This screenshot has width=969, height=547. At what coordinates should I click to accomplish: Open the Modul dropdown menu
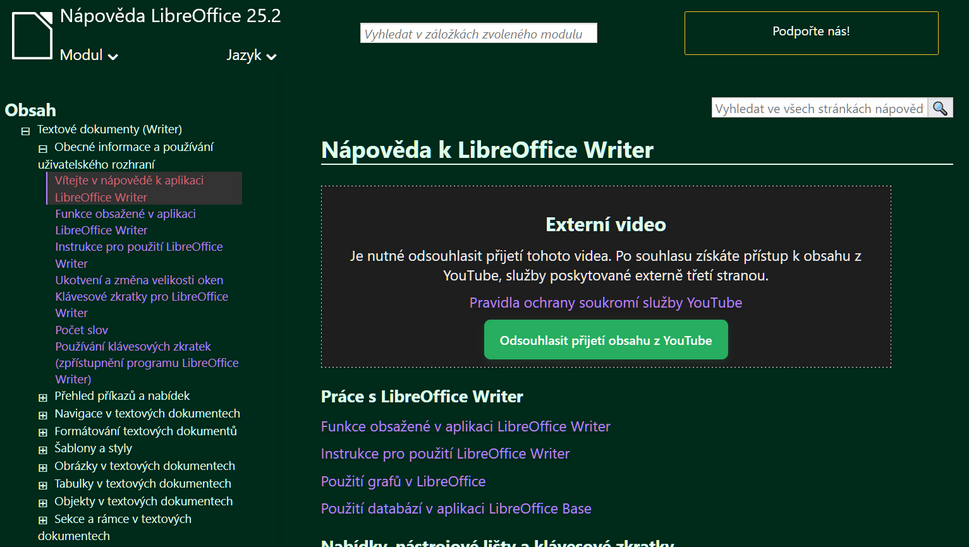coord(89,56)
